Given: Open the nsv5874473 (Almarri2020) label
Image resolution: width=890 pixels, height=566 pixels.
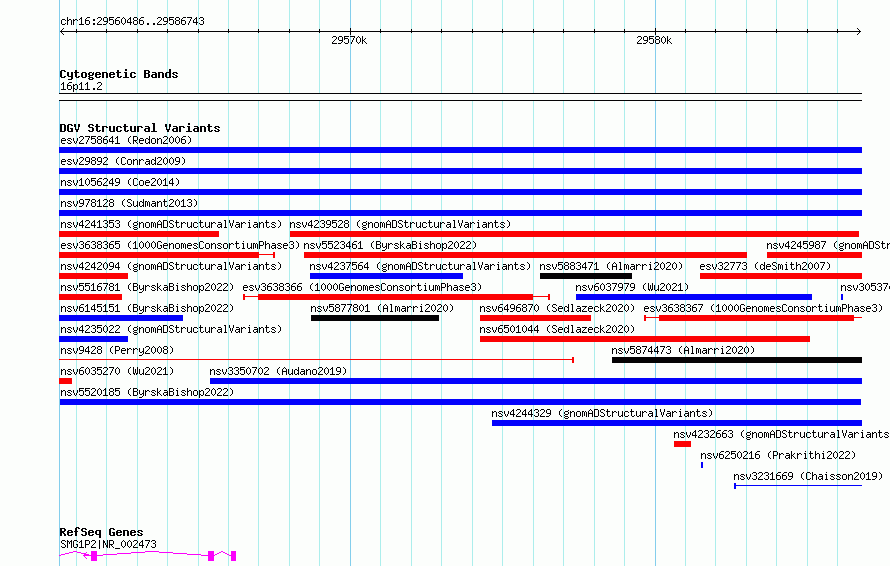Looking at the screenshot, I should [683, 350].
